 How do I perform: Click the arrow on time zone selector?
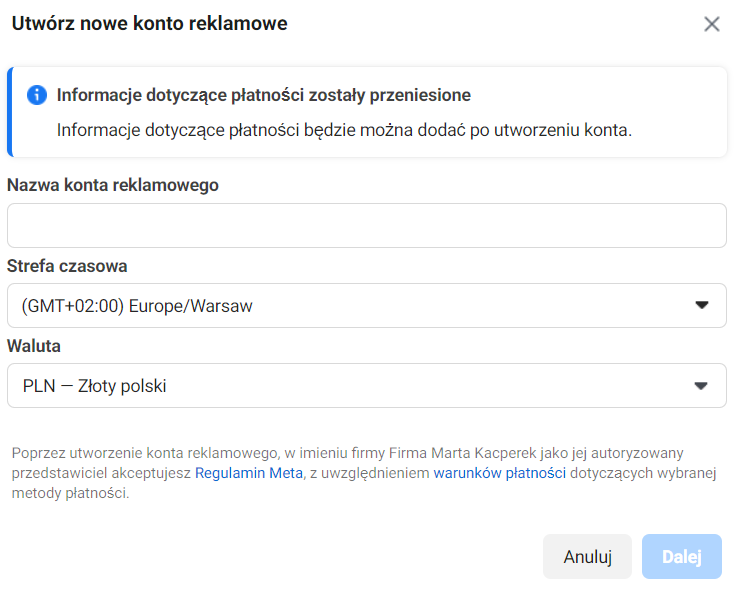click(x=701, y=306)
